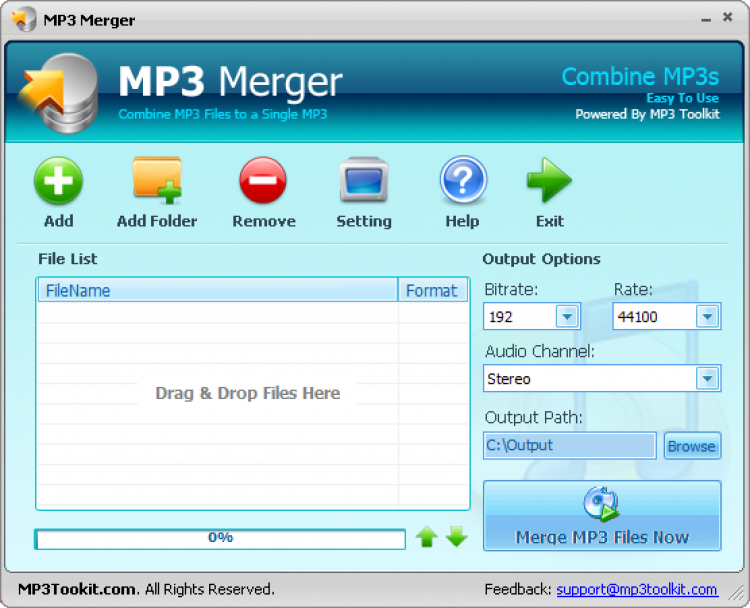Click the green Add file icon
Image resolution: width=750 pixels, height=608 pixels.
point(58,181)
